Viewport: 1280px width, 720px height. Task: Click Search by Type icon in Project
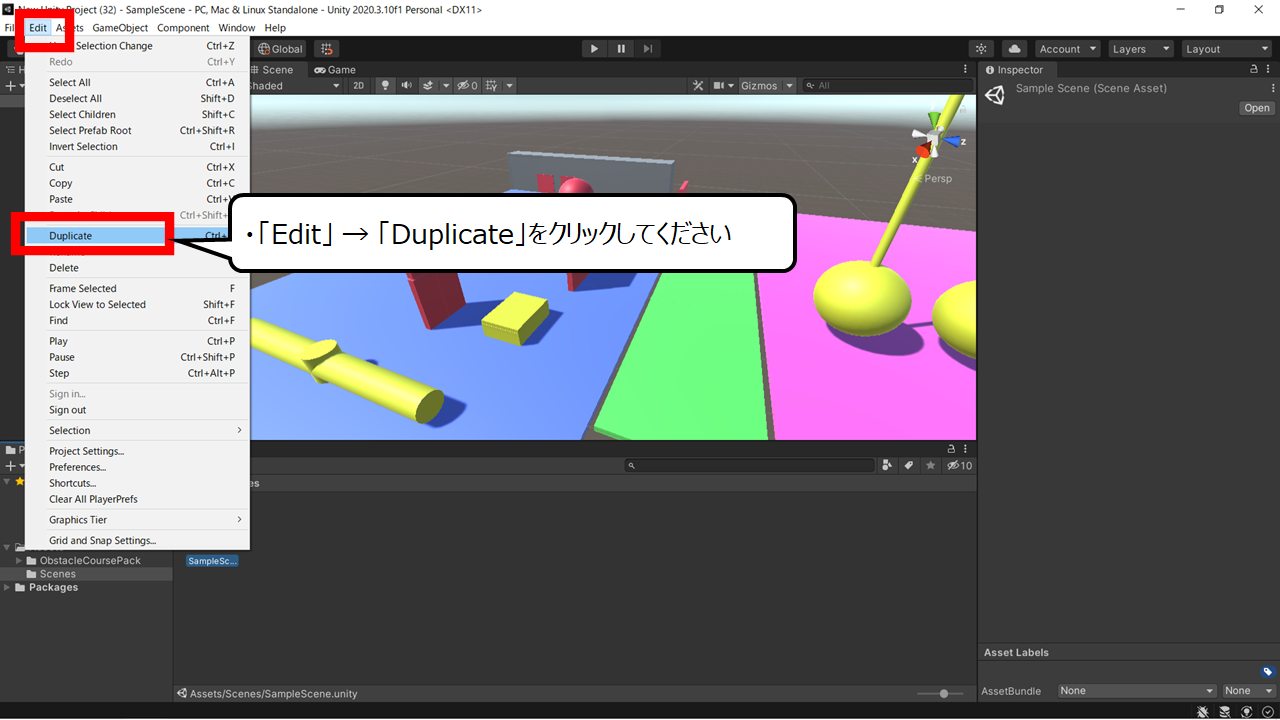pyautogui.click(x=888, y=466)
